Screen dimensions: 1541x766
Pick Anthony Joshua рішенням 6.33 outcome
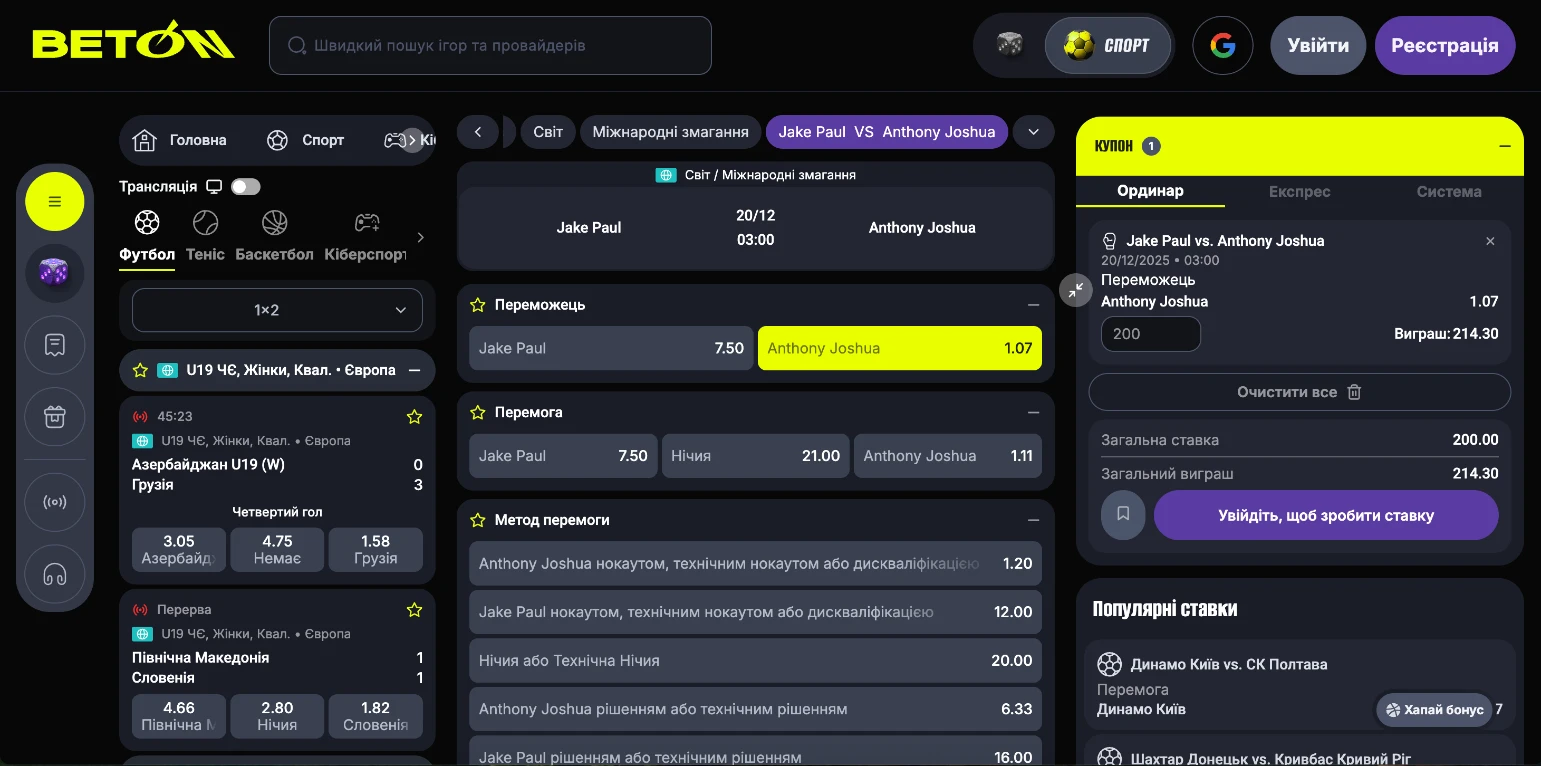(755, 709)
